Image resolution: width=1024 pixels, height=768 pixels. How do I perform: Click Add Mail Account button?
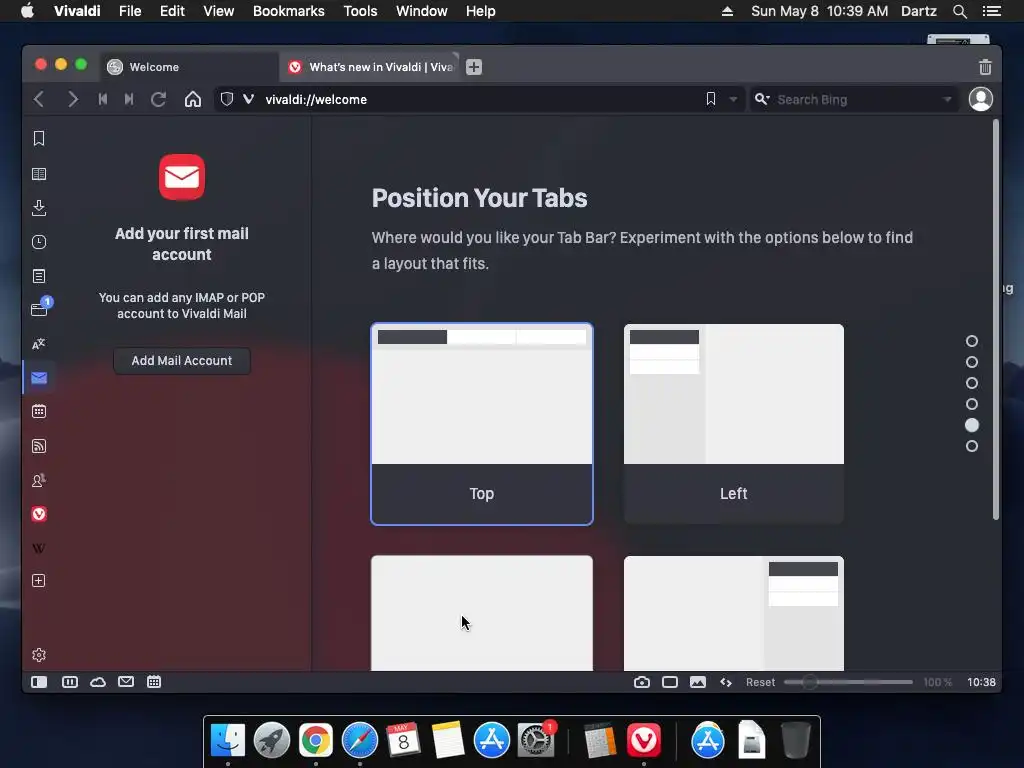(182, 360)
